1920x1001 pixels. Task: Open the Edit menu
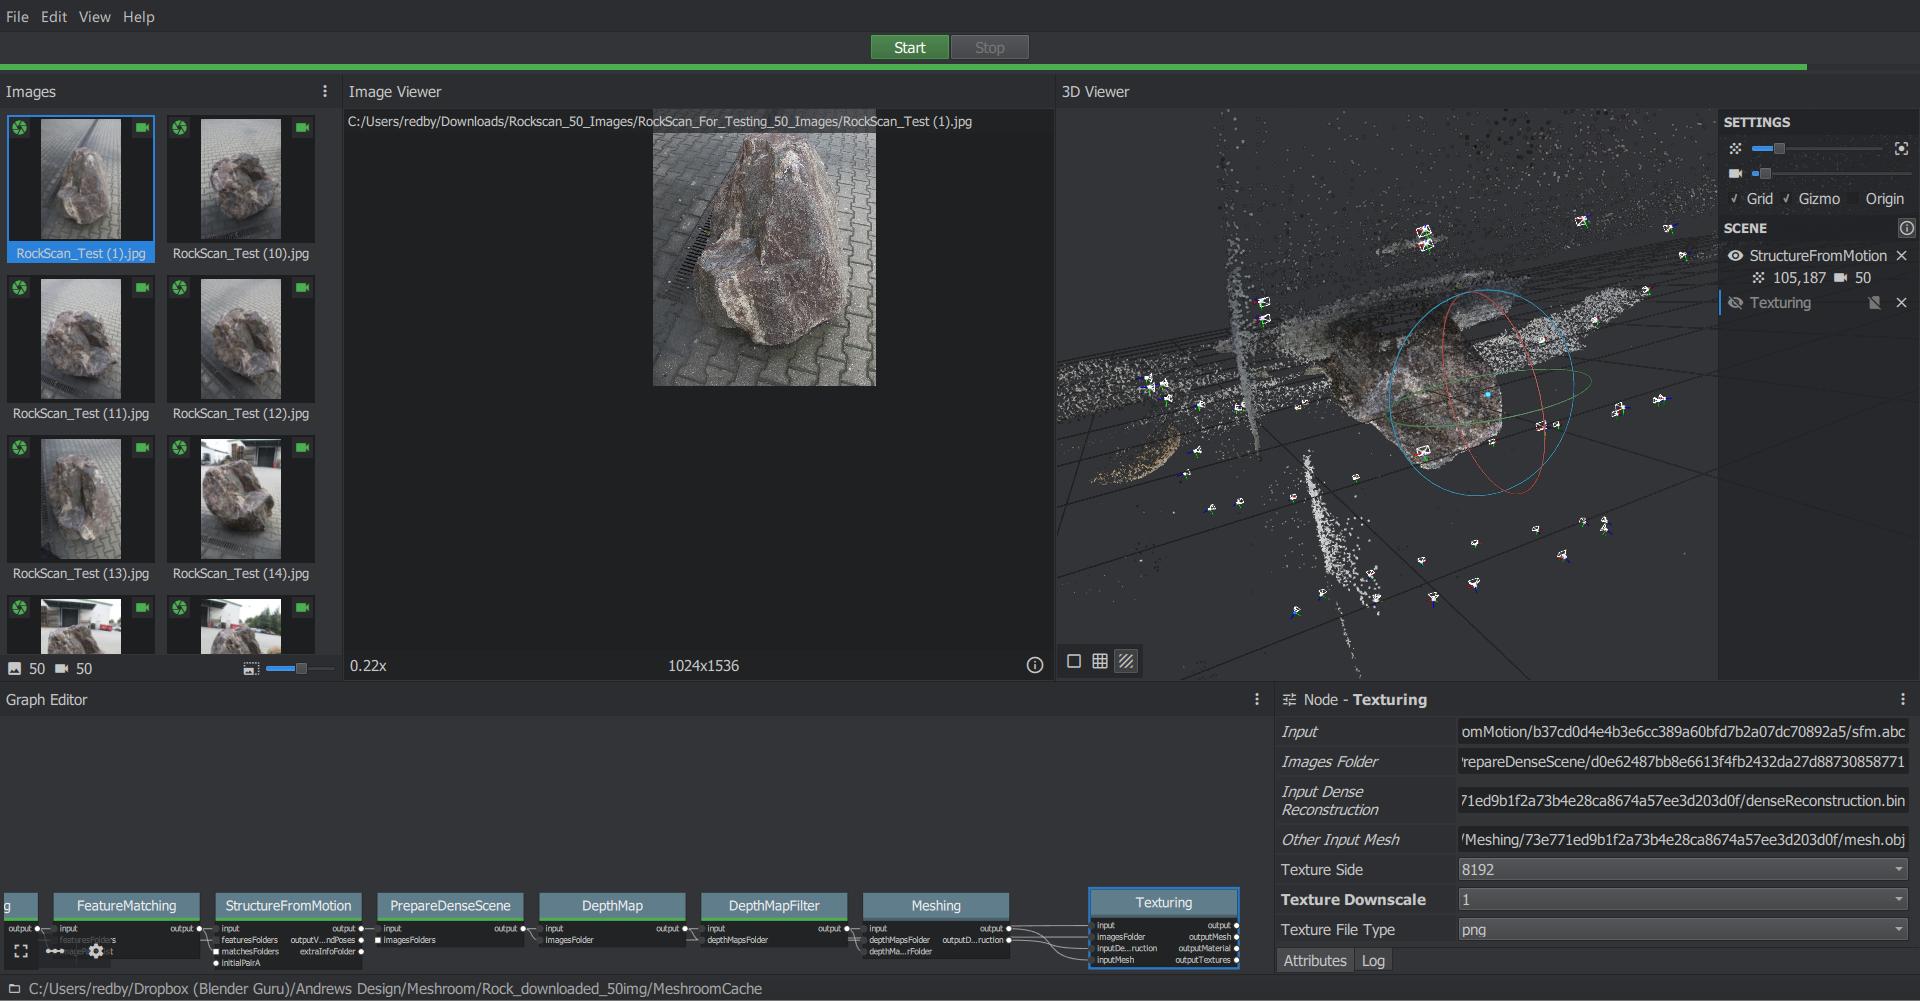54,17
